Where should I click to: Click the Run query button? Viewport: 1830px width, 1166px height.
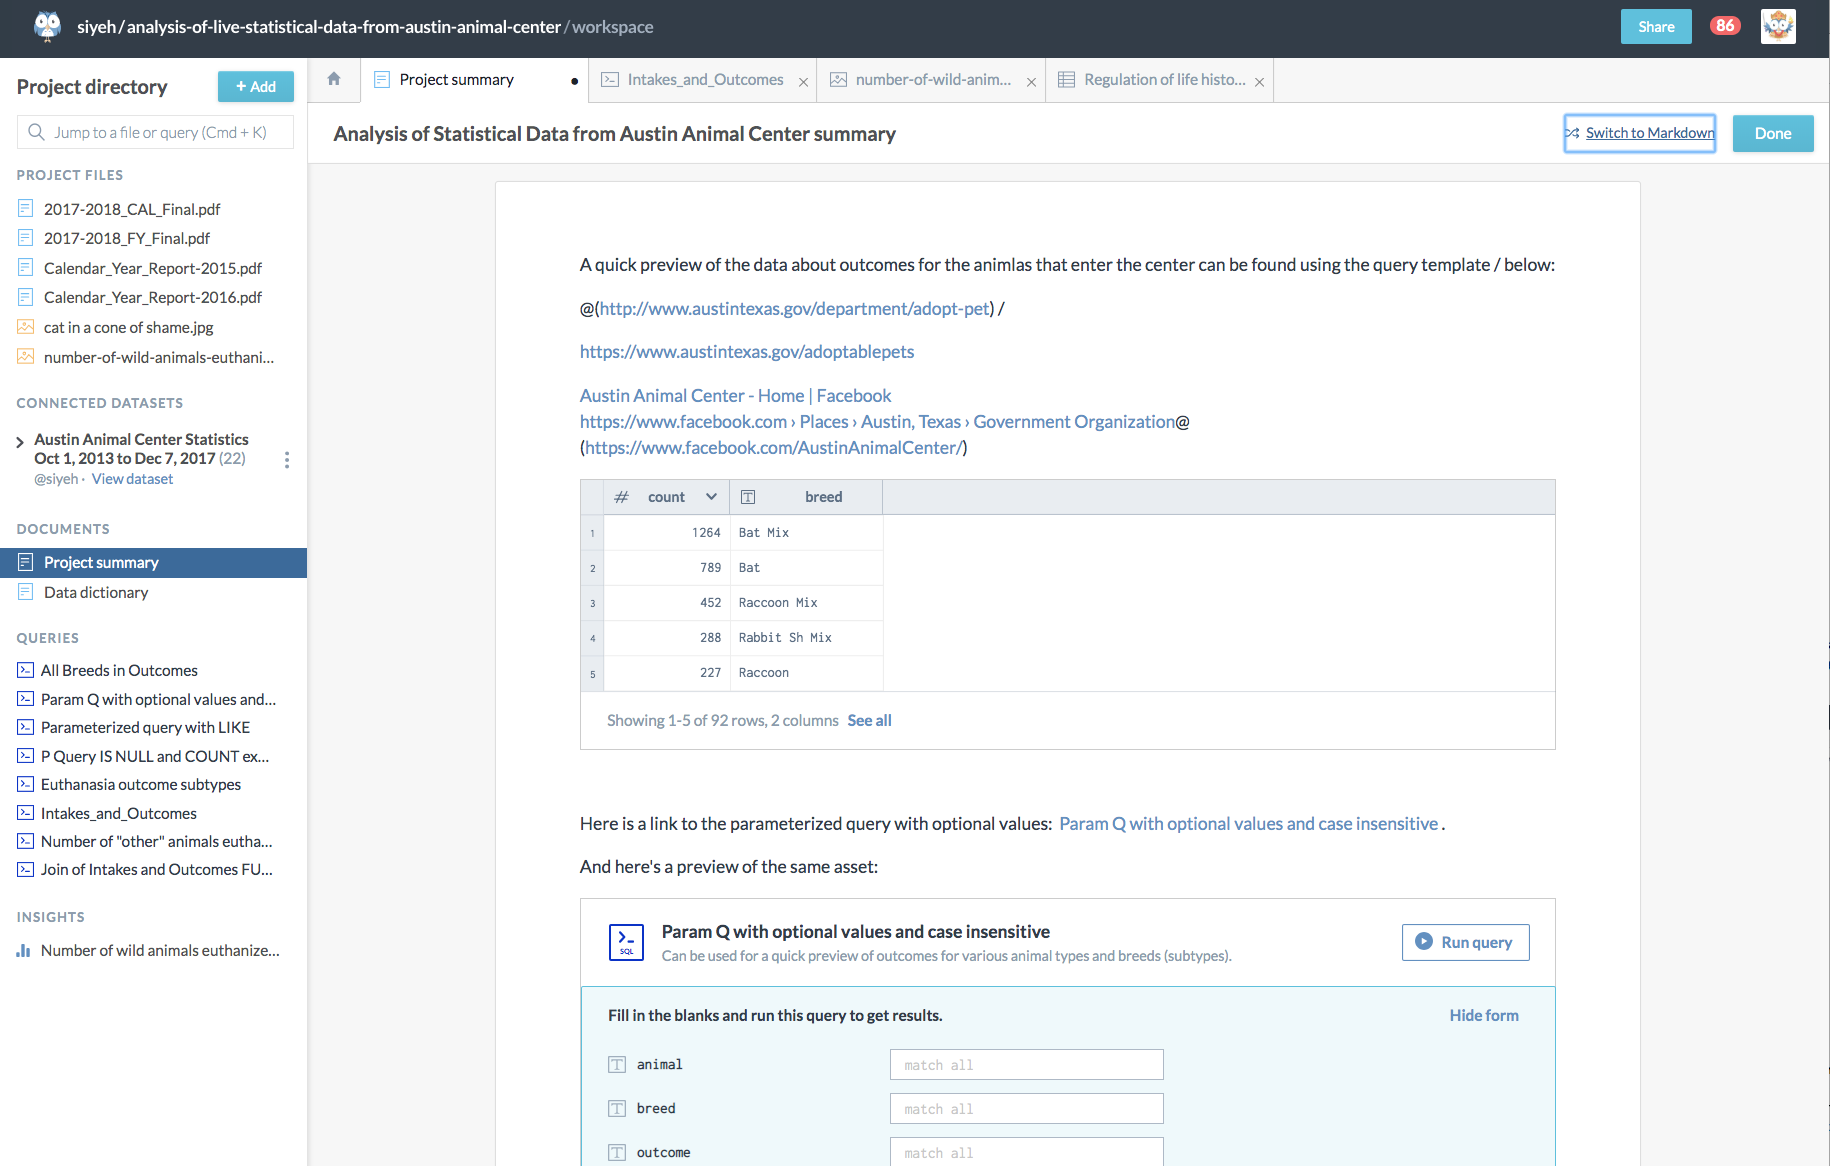[x=1466, y=942]
